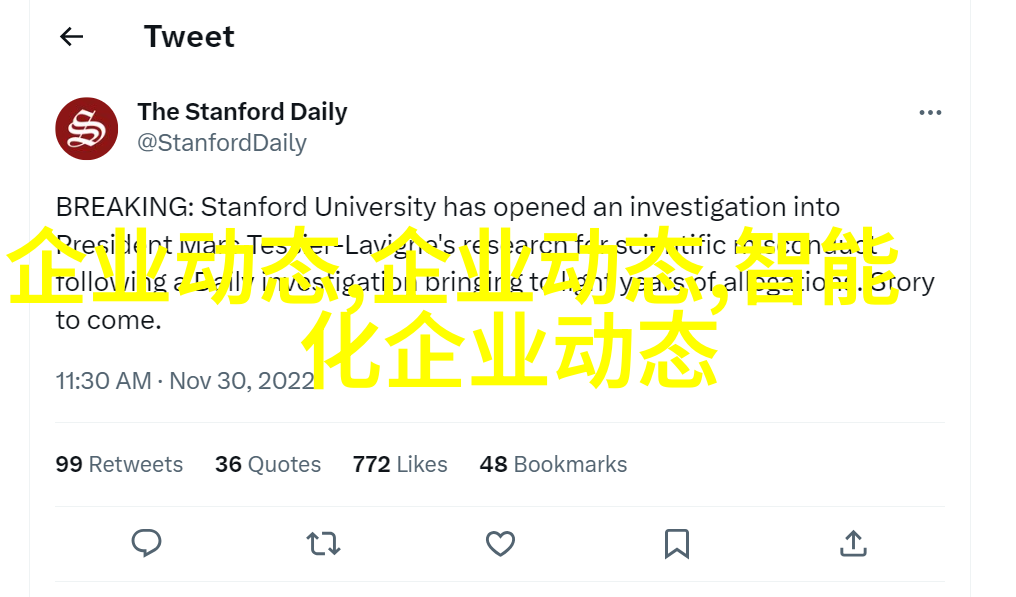Open the 48 Bookmarks count
The image size is (1016, 597).
(x=553, y=464)
